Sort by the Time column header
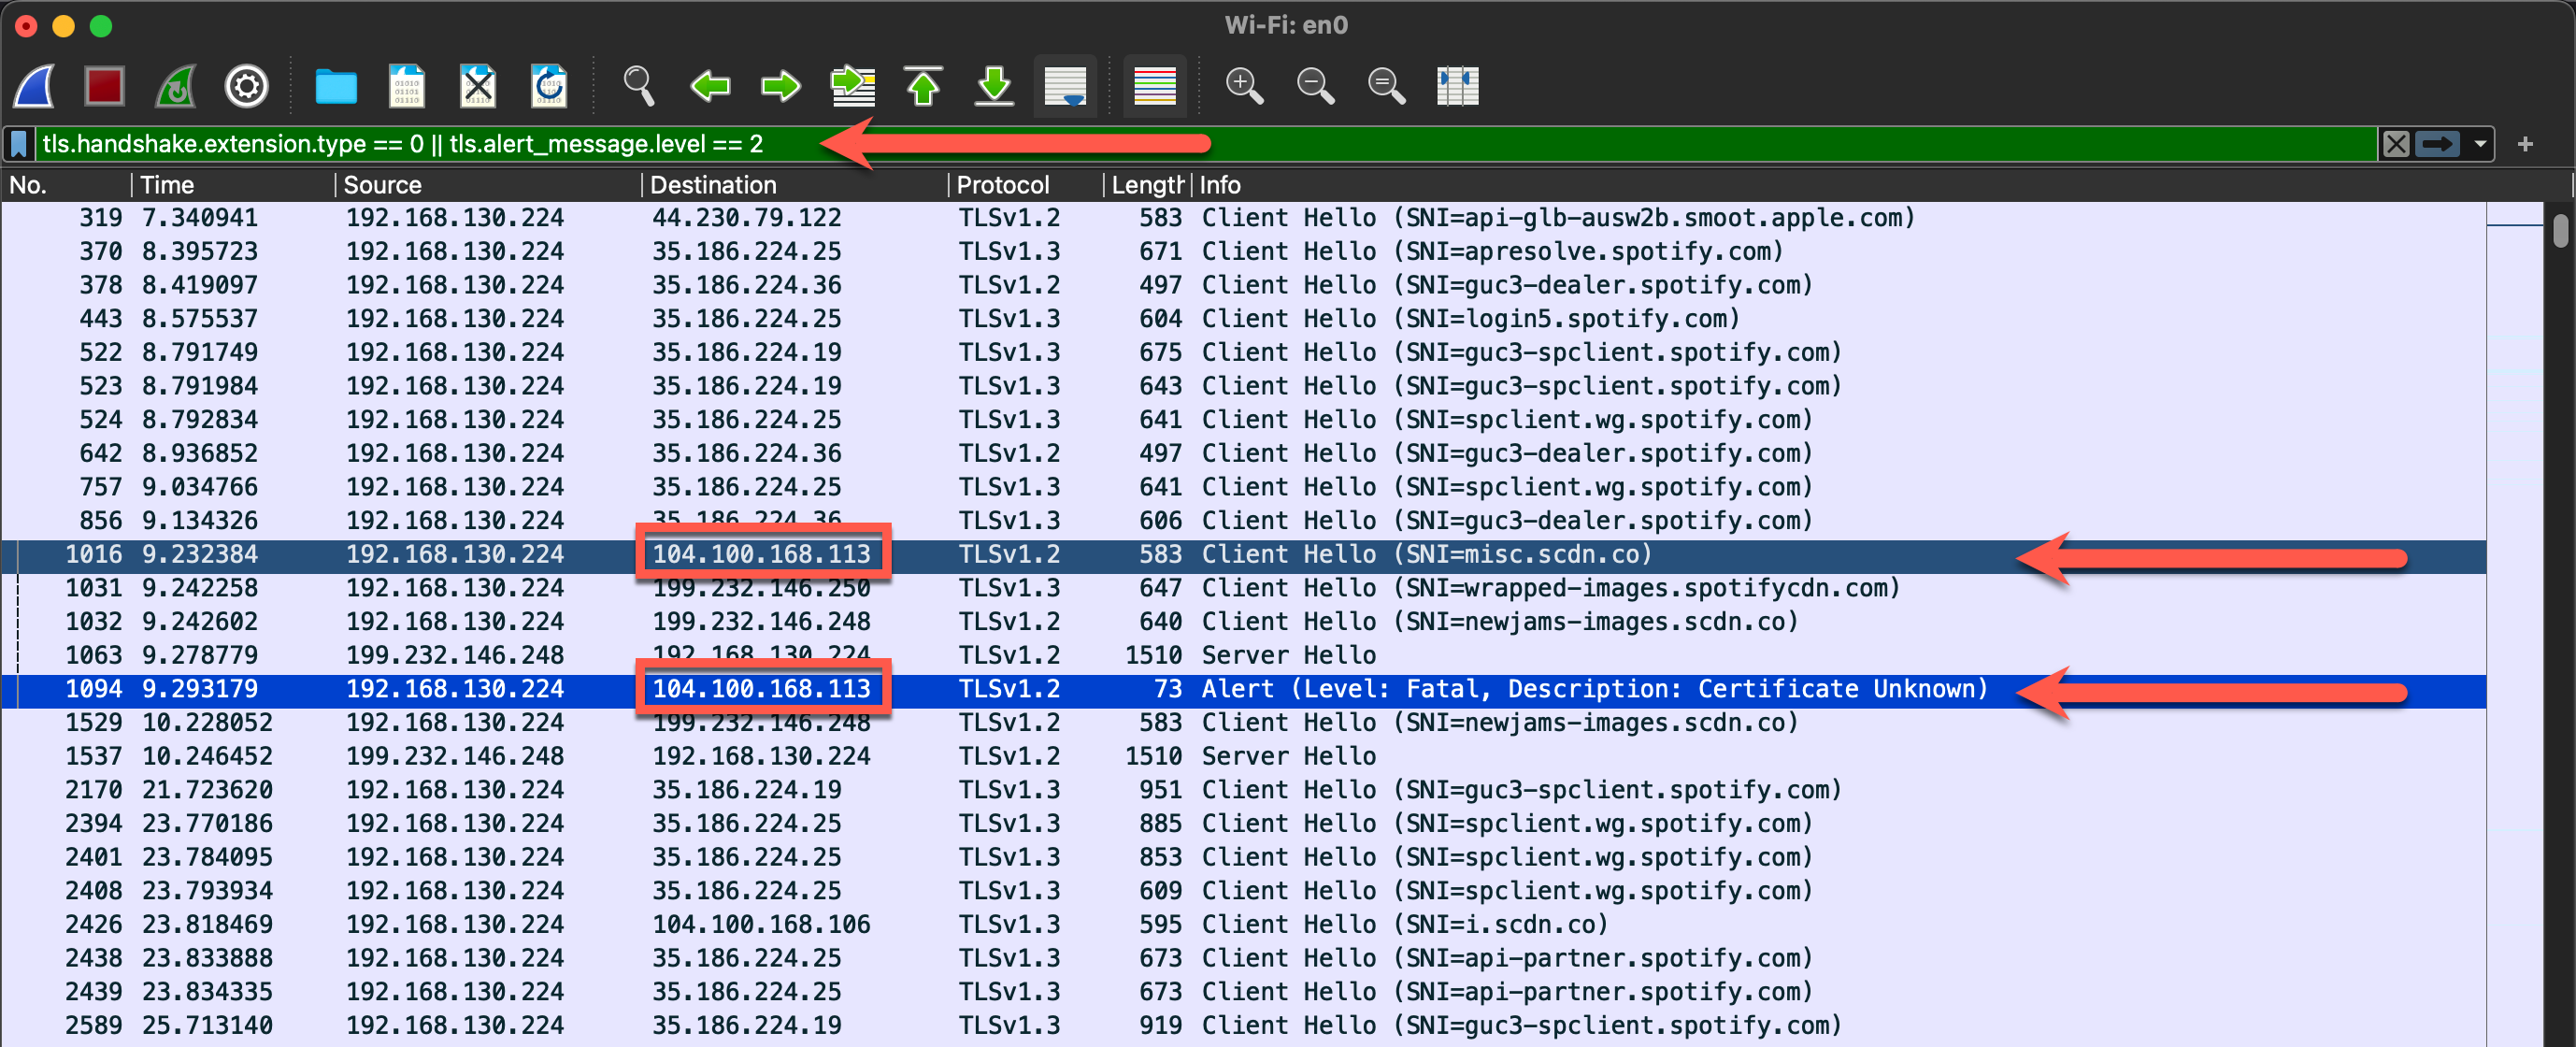 [x=167, y=184]
